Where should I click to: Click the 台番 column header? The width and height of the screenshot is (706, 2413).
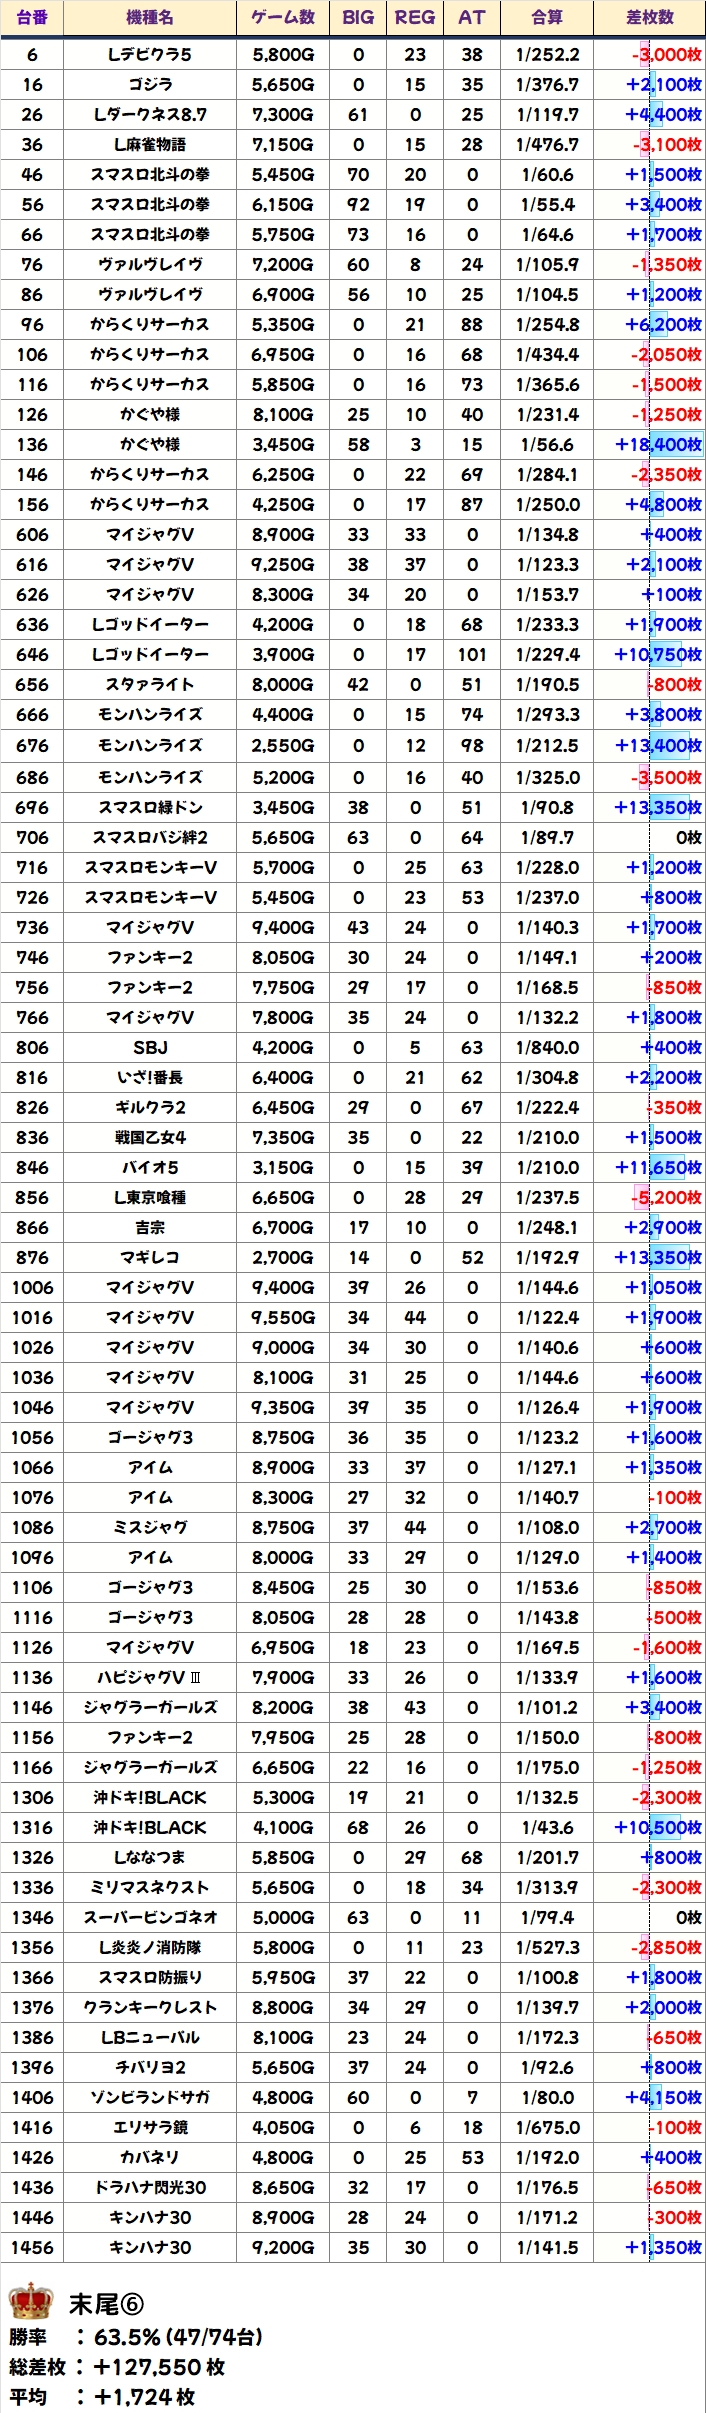(x=32, y=17)
